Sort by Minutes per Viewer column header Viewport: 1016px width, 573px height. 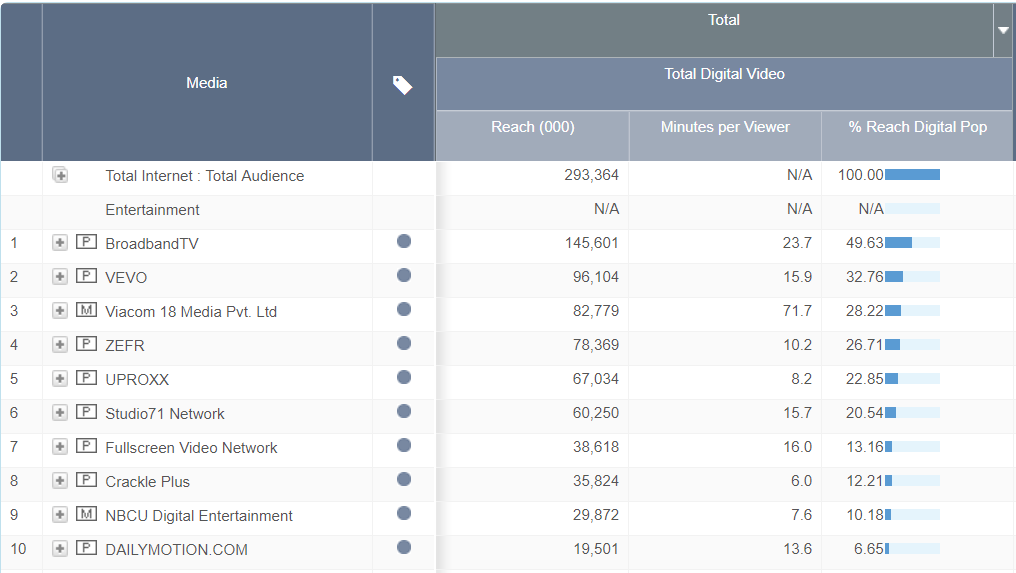725,127
